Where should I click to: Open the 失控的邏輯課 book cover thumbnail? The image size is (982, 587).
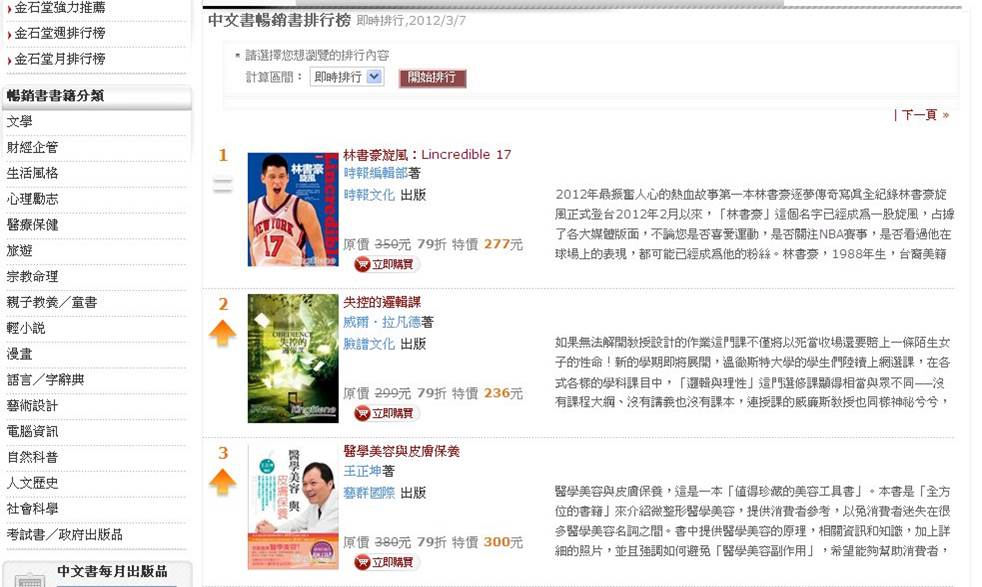[293, 358]
